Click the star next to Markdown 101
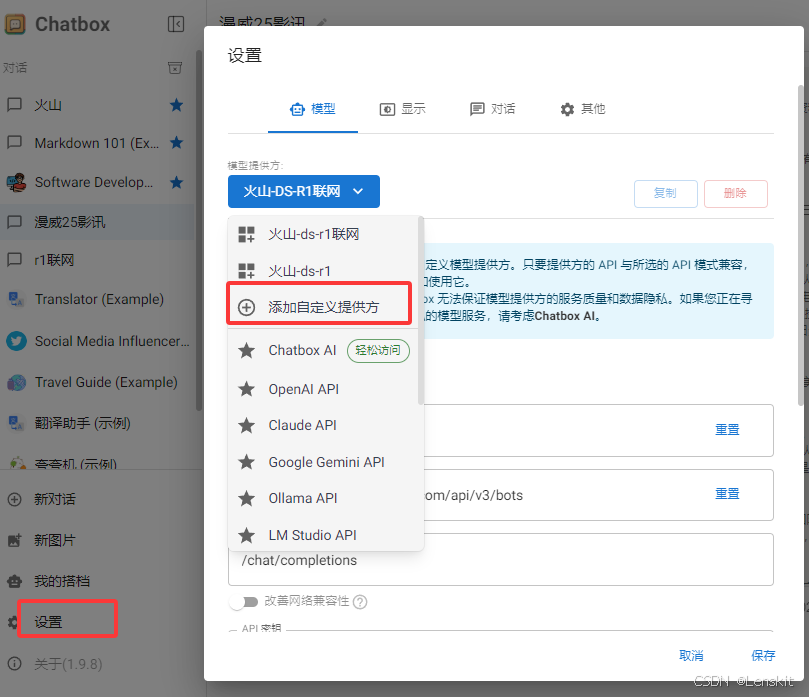 [176, 142]
